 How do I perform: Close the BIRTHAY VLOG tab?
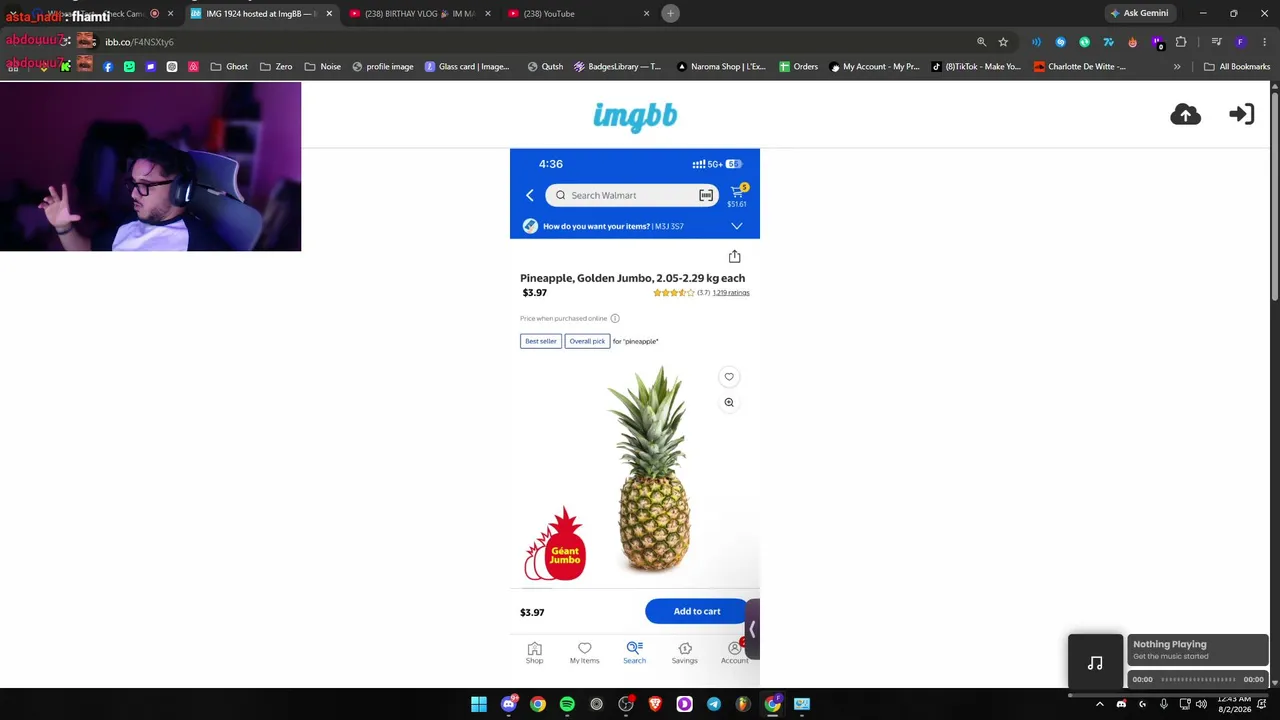point(487,14)
